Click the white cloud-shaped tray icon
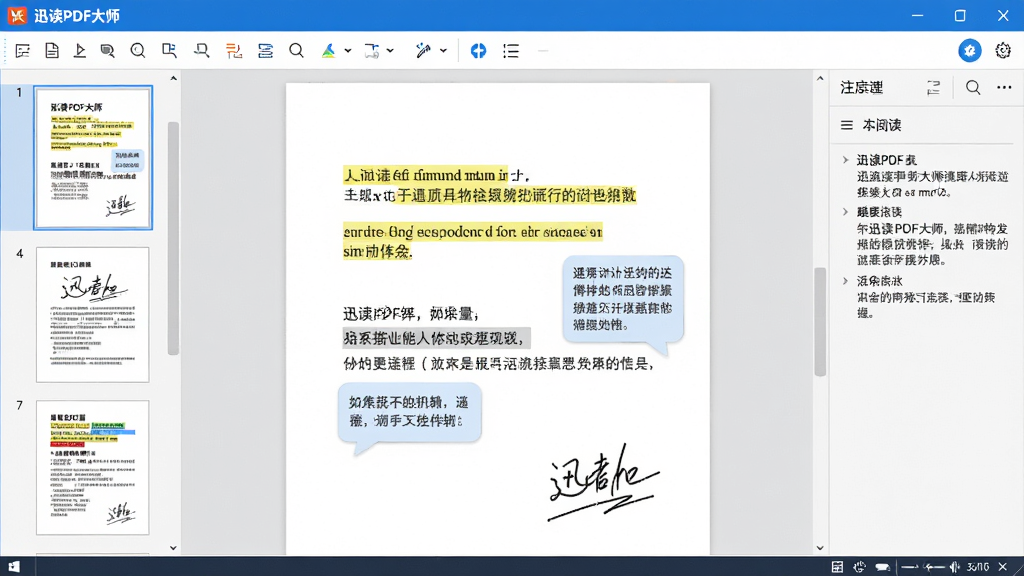Viewport: 1024px width, 576px height. (x=882, y=567)
